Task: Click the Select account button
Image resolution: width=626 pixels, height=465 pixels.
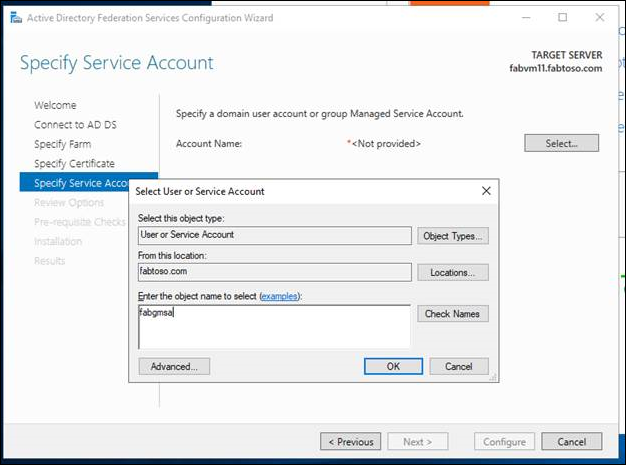Action: [x=561, y=143]
